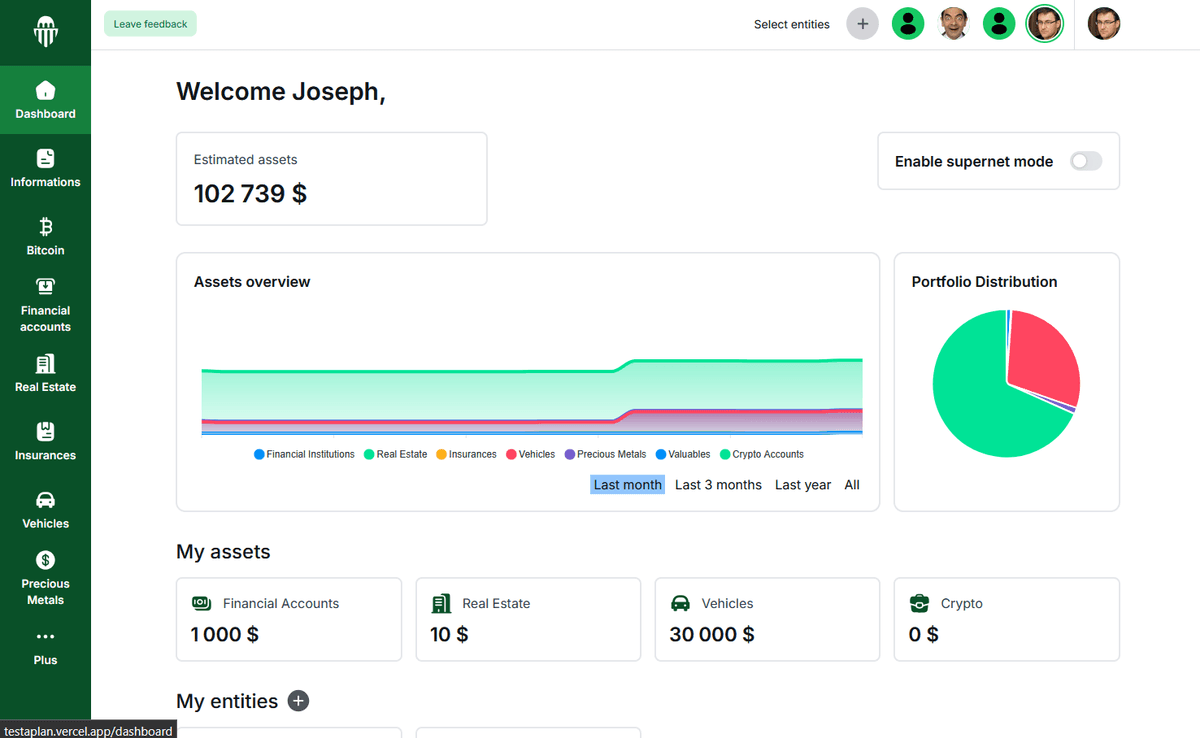Go to Real Estate sidebar icon
1200x738 pixels.
coord(45,373)
